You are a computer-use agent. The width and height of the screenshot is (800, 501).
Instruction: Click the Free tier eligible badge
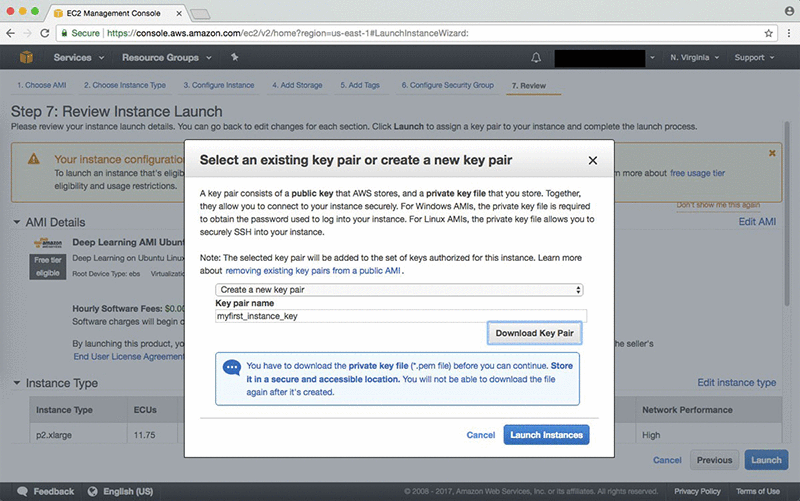(47, 266)
